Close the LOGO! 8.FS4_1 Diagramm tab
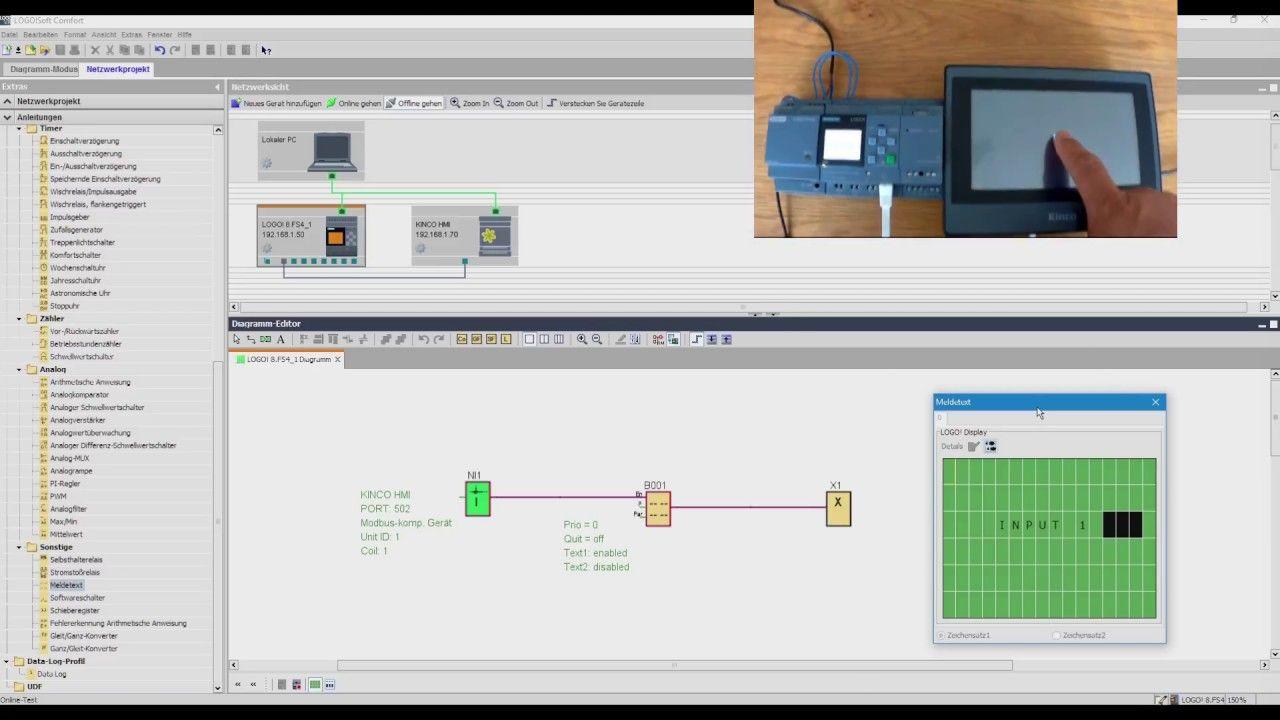Screen dimensions: 1280x720 pyautogui.click(x=337, y=359)
